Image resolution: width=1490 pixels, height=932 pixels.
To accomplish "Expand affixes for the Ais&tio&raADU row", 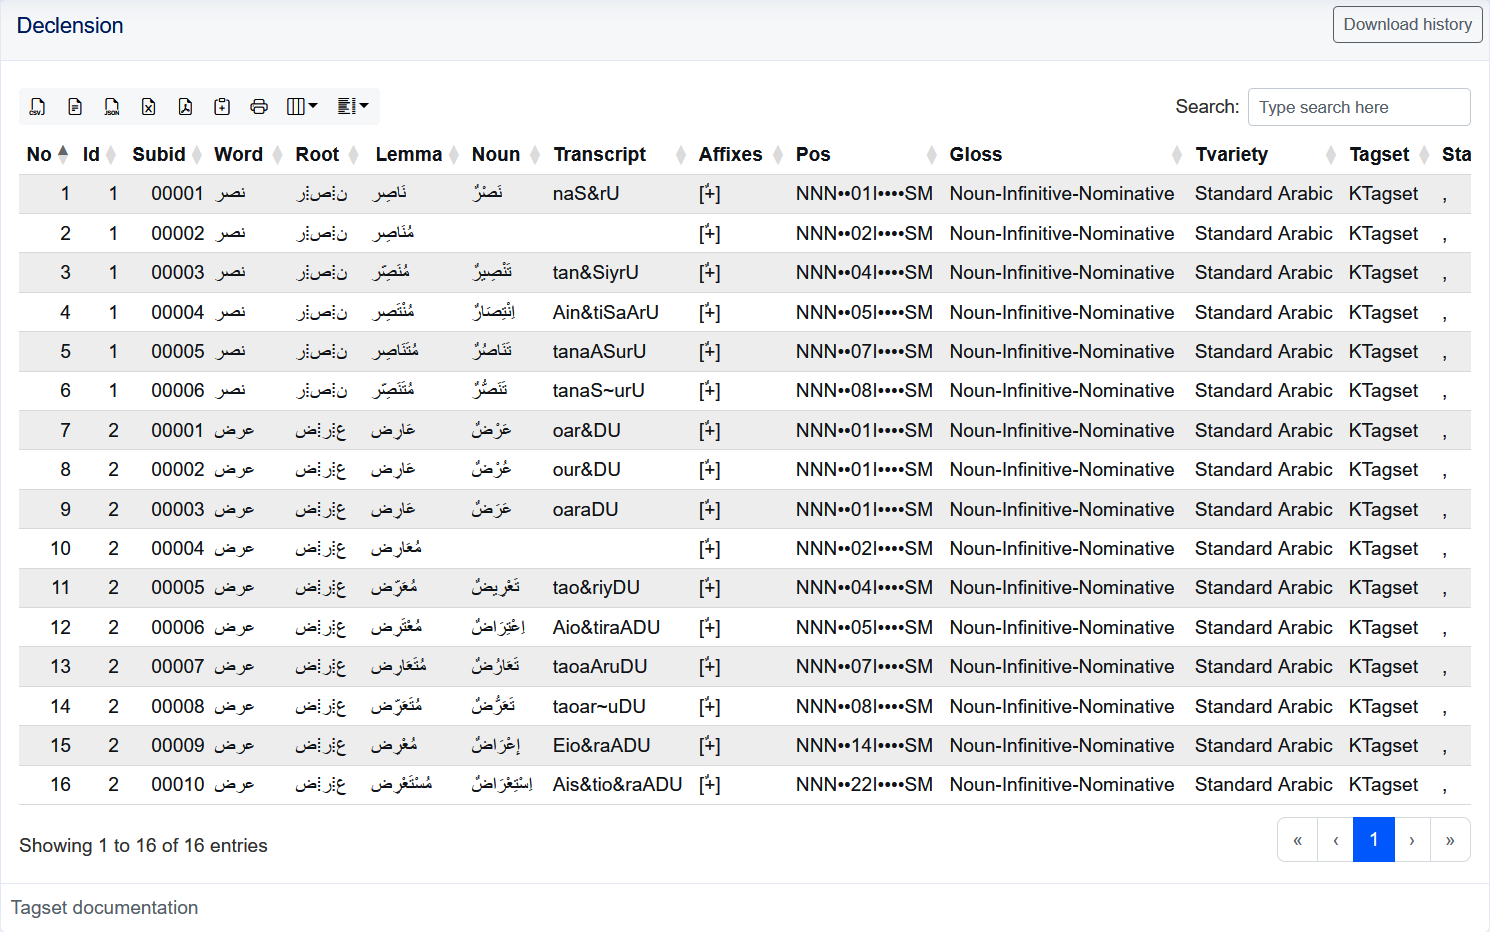I will click(x=709, y=785).
